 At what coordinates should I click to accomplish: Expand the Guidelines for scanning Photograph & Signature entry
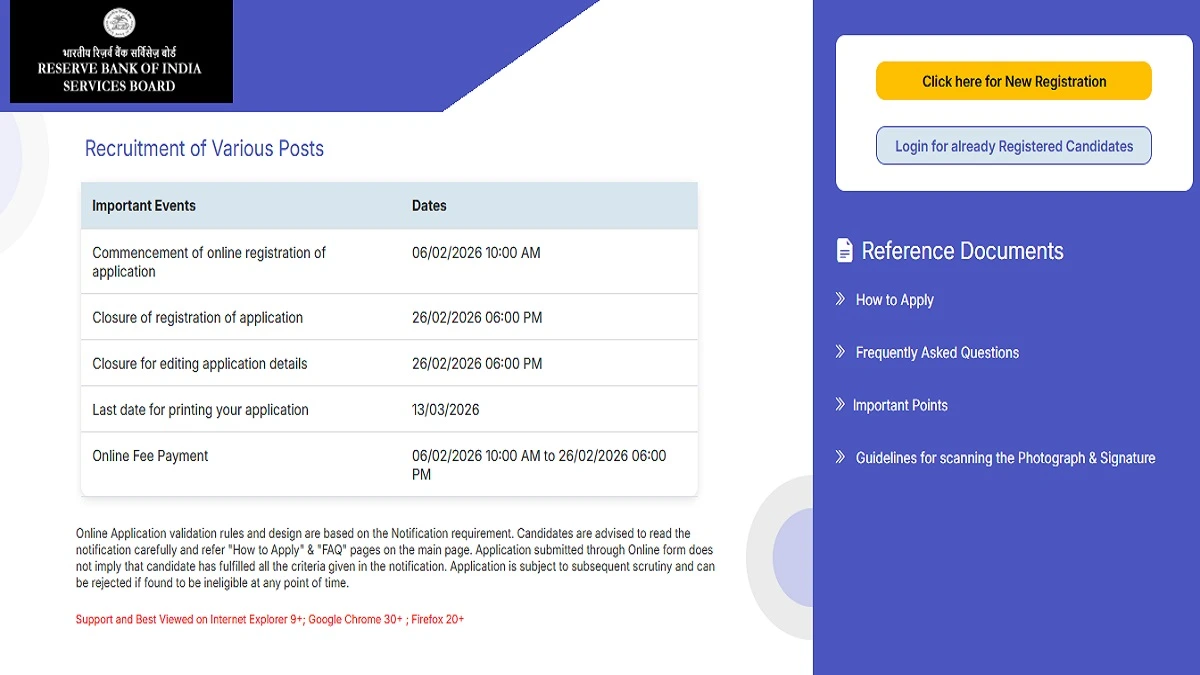pyautogui.click(x=1005, y=457)
